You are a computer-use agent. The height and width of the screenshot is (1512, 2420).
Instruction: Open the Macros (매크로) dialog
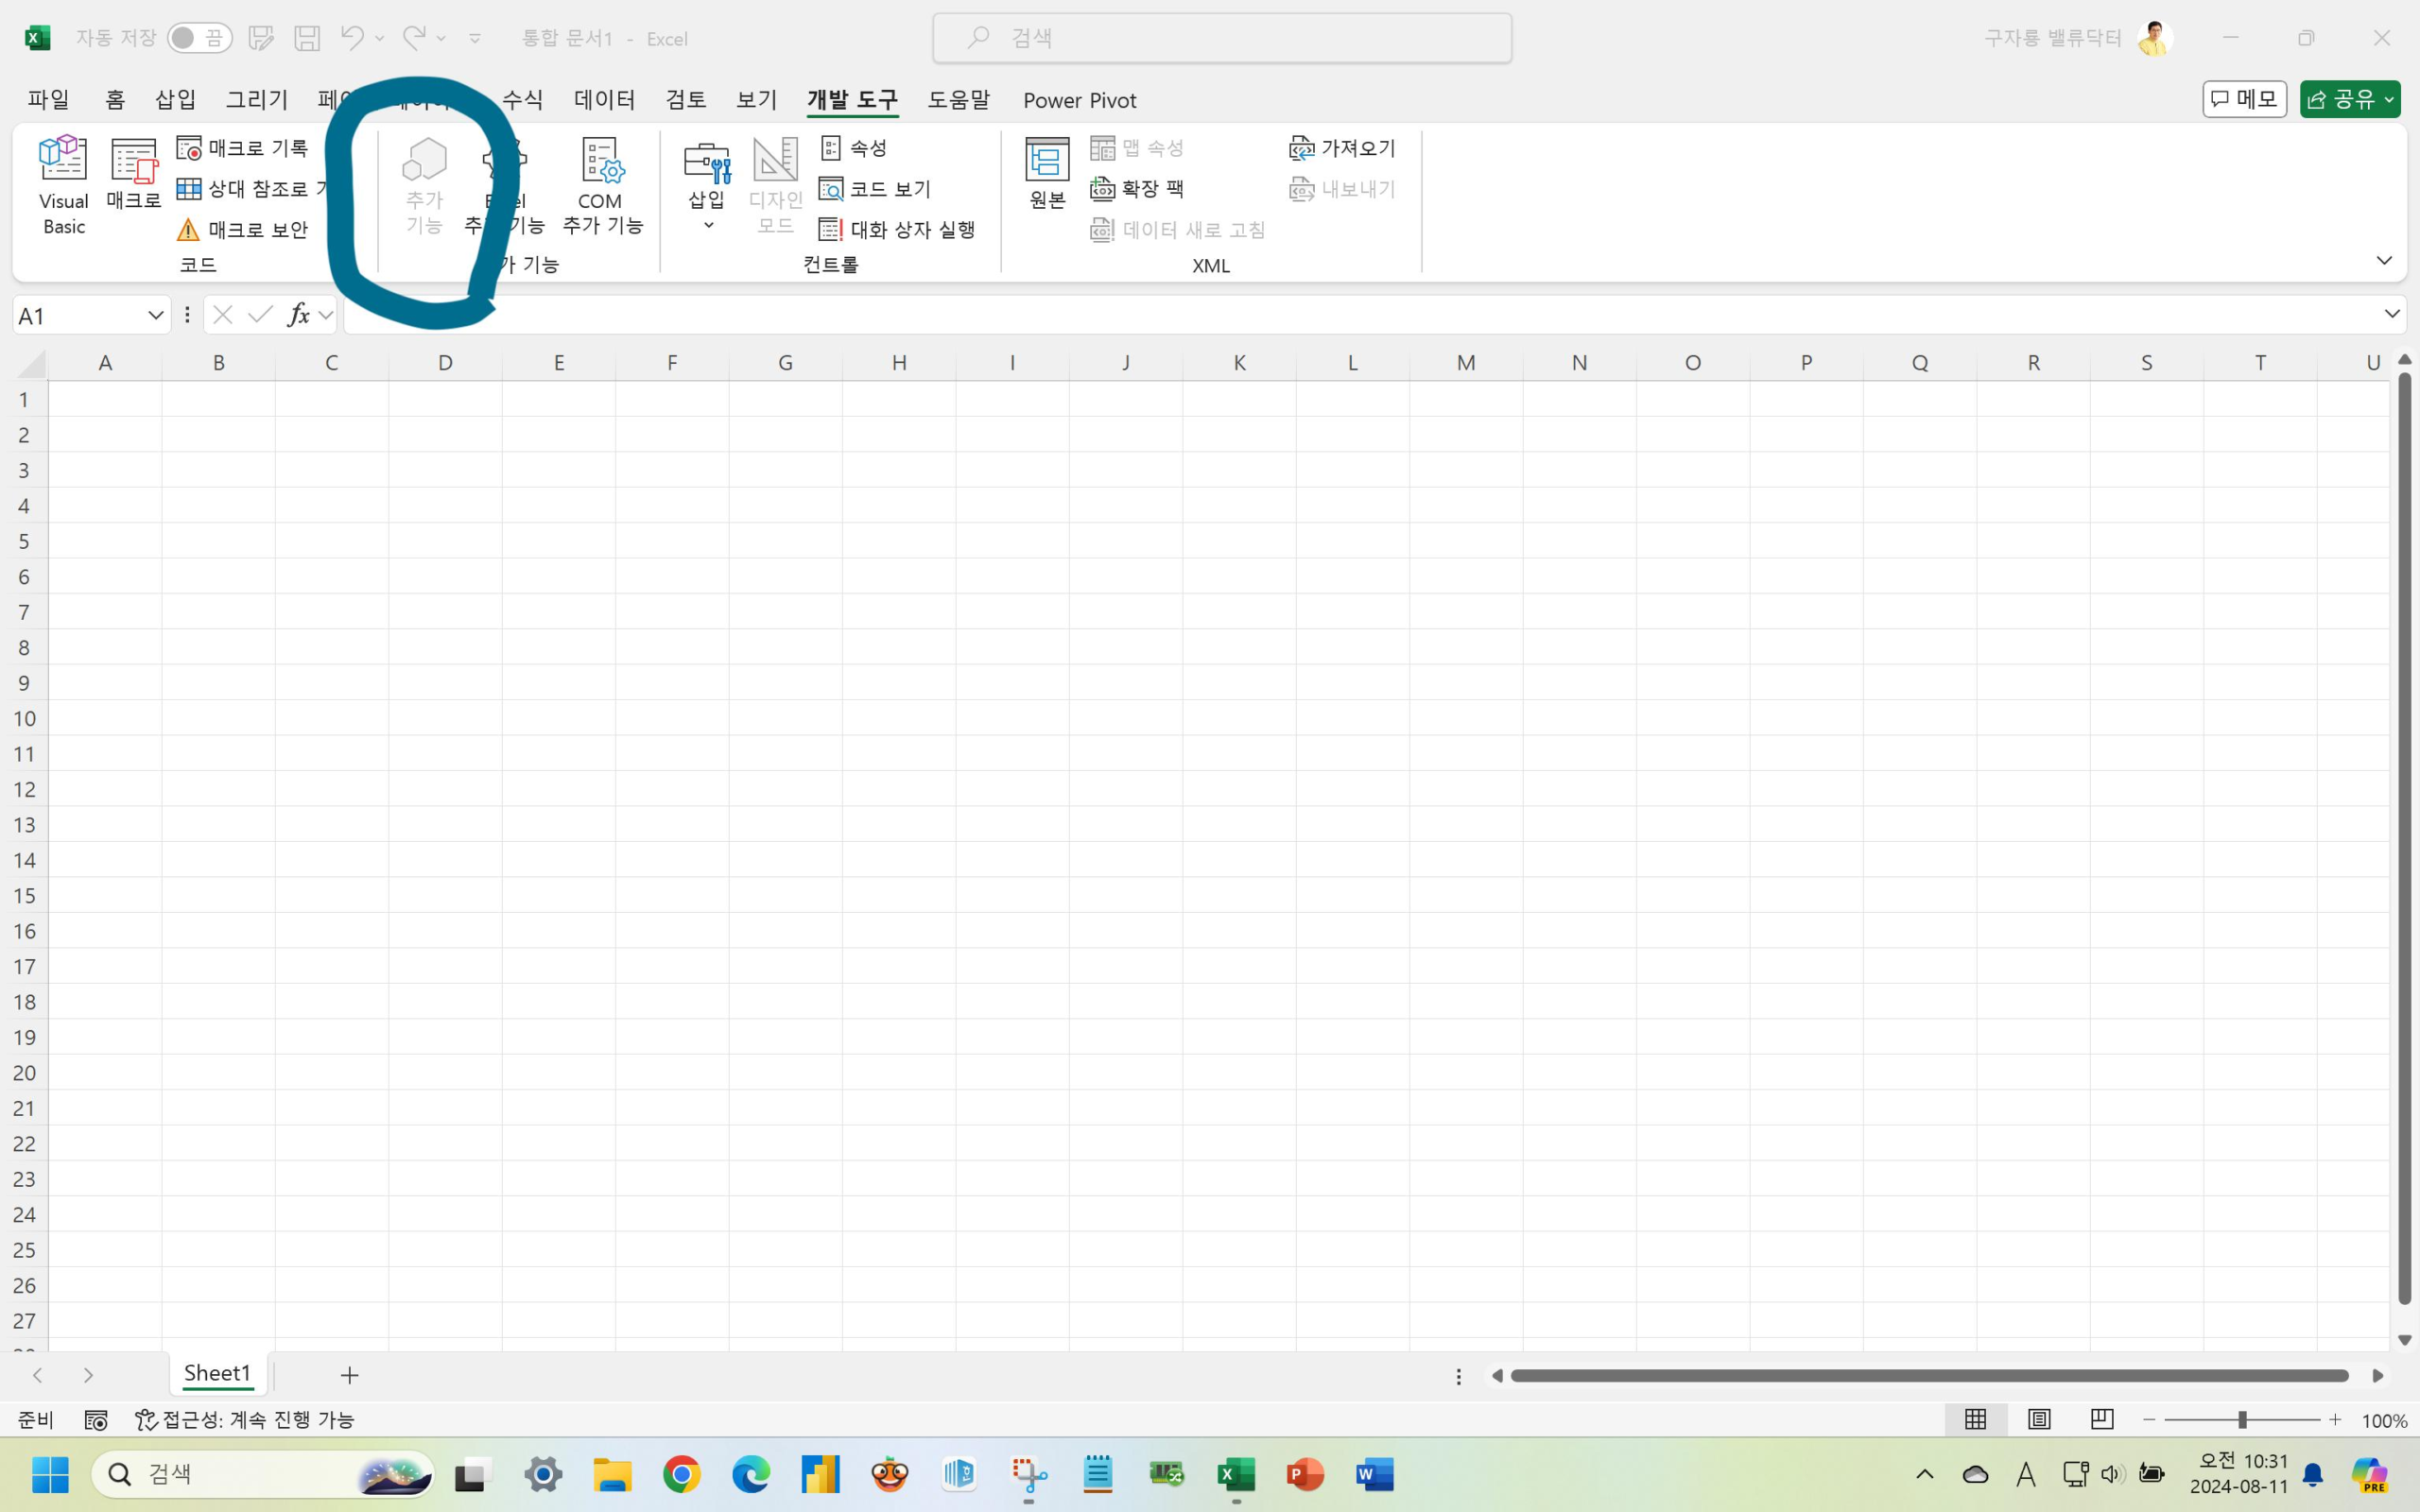coord(133,175)
